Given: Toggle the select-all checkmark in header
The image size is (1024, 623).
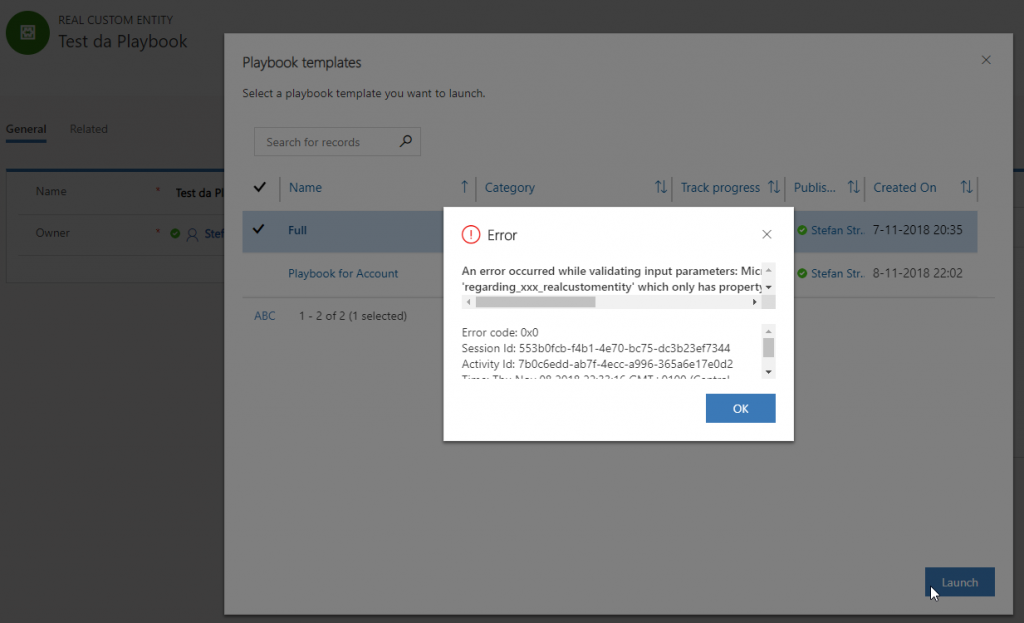Looking at the screenshot, I should point(260,187).
